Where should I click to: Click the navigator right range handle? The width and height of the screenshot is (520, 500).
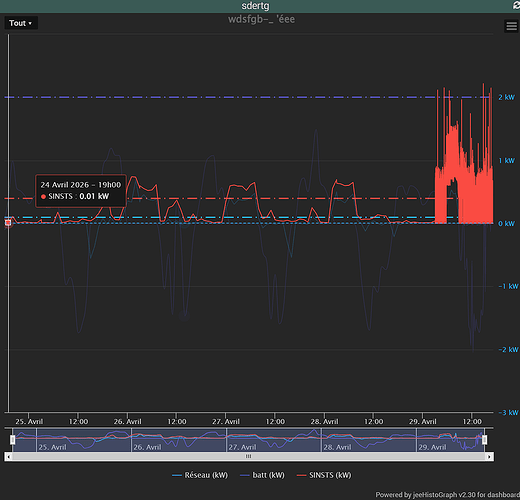pos(484,440)
